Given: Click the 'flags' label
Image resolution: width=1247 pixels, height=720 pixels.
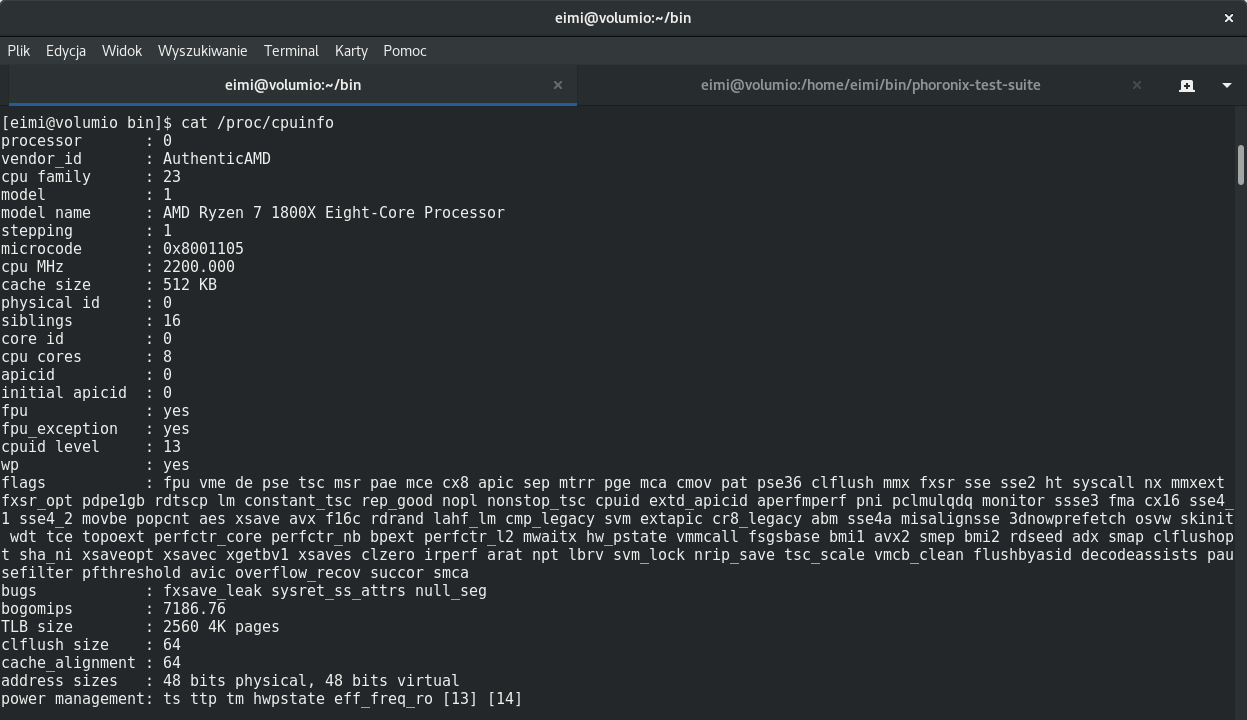Looking at the screenshot, I should click(23, 482).
